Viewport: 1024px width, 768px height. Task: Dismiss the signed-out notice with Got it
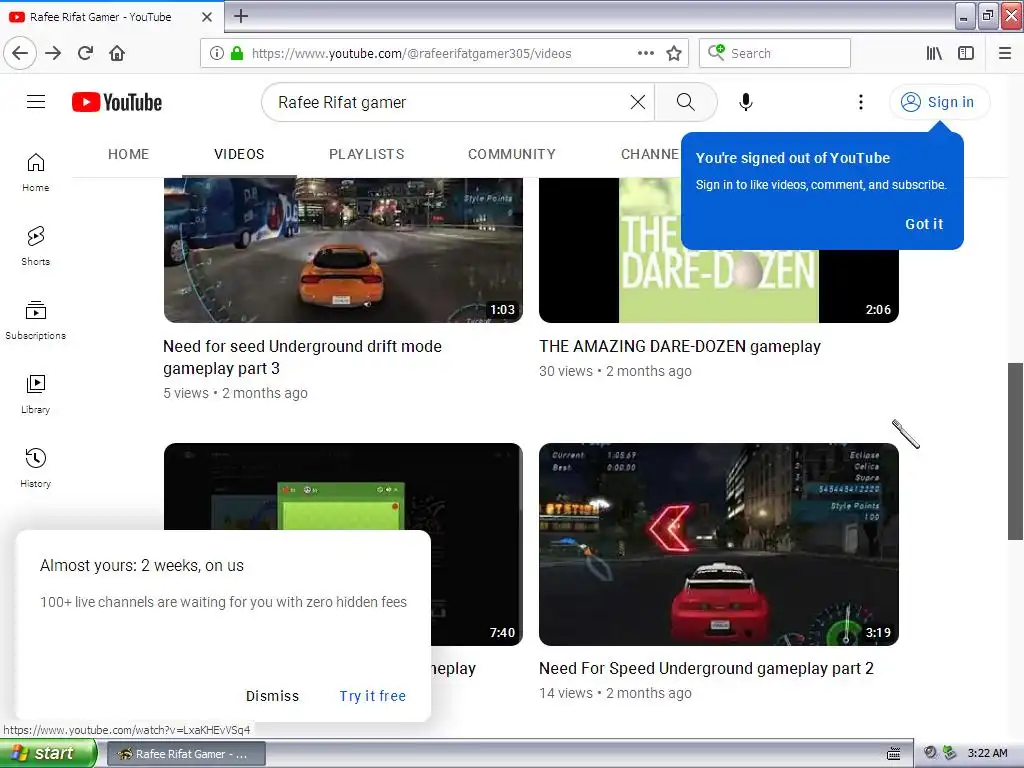pos(923,224)
